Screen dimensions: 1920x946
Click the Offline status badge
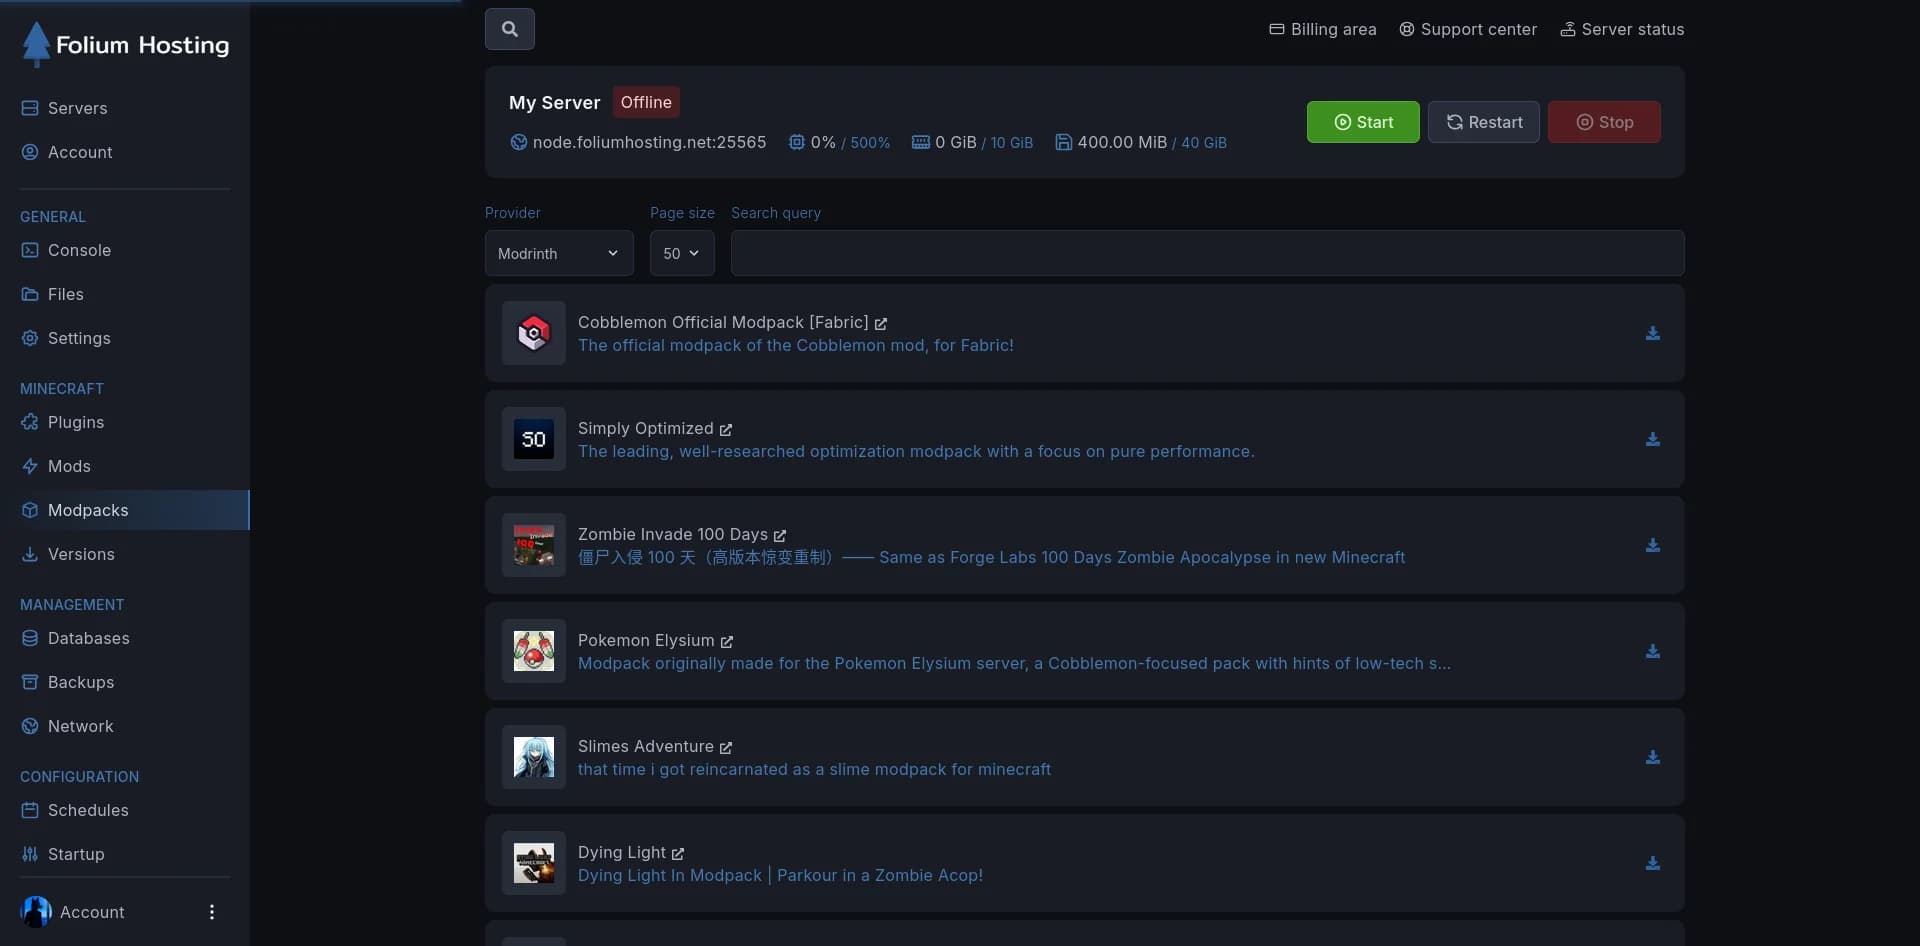point(646,102)
